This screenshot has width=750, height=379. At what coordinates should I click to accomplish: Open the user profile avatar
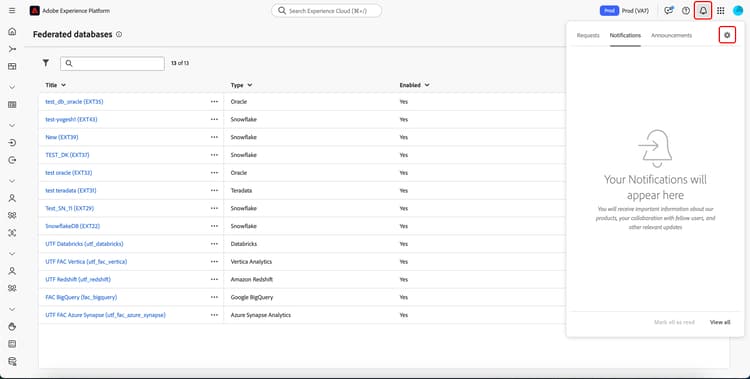[738, 11]
